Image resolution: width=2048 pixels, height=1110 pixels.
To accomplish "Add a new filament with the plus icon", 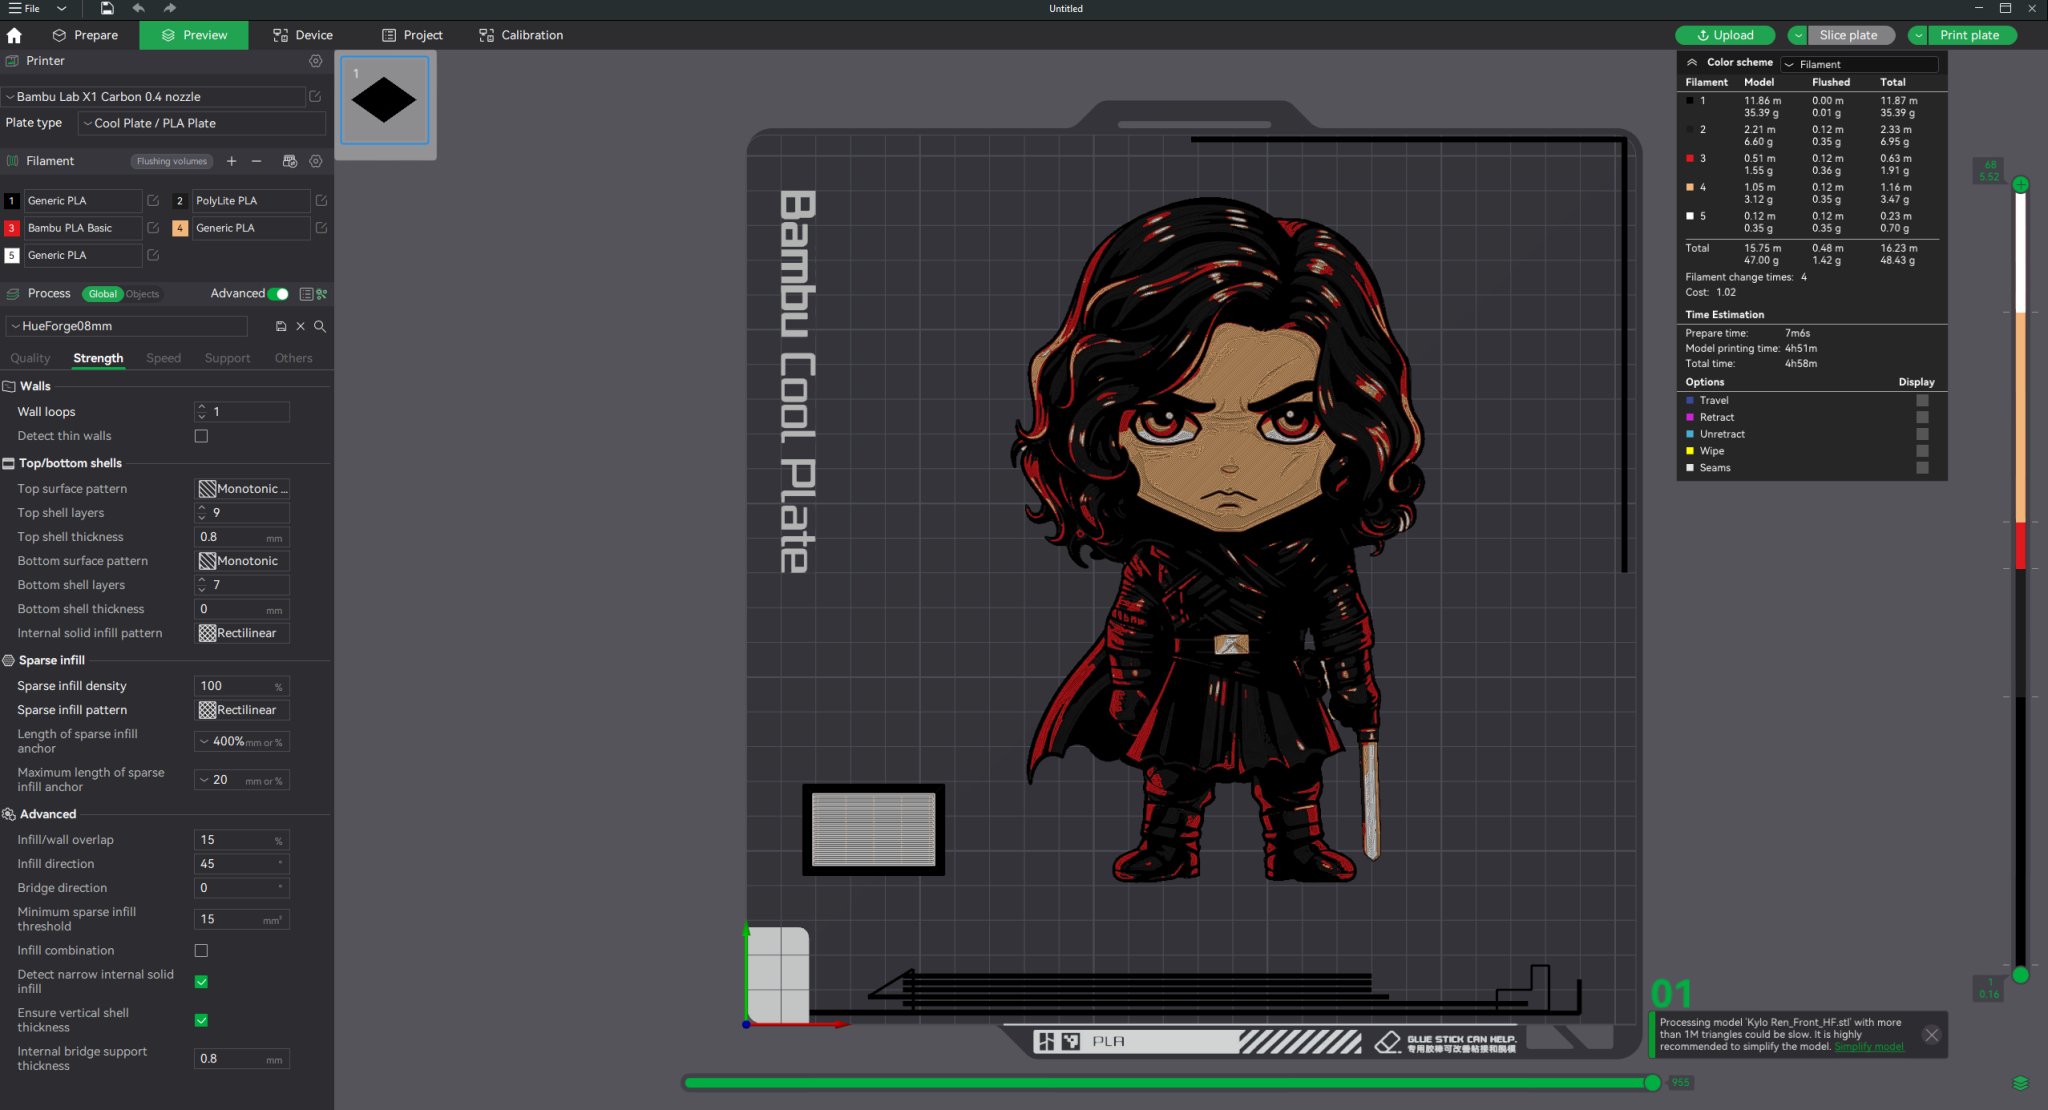I will click(231, 161).
